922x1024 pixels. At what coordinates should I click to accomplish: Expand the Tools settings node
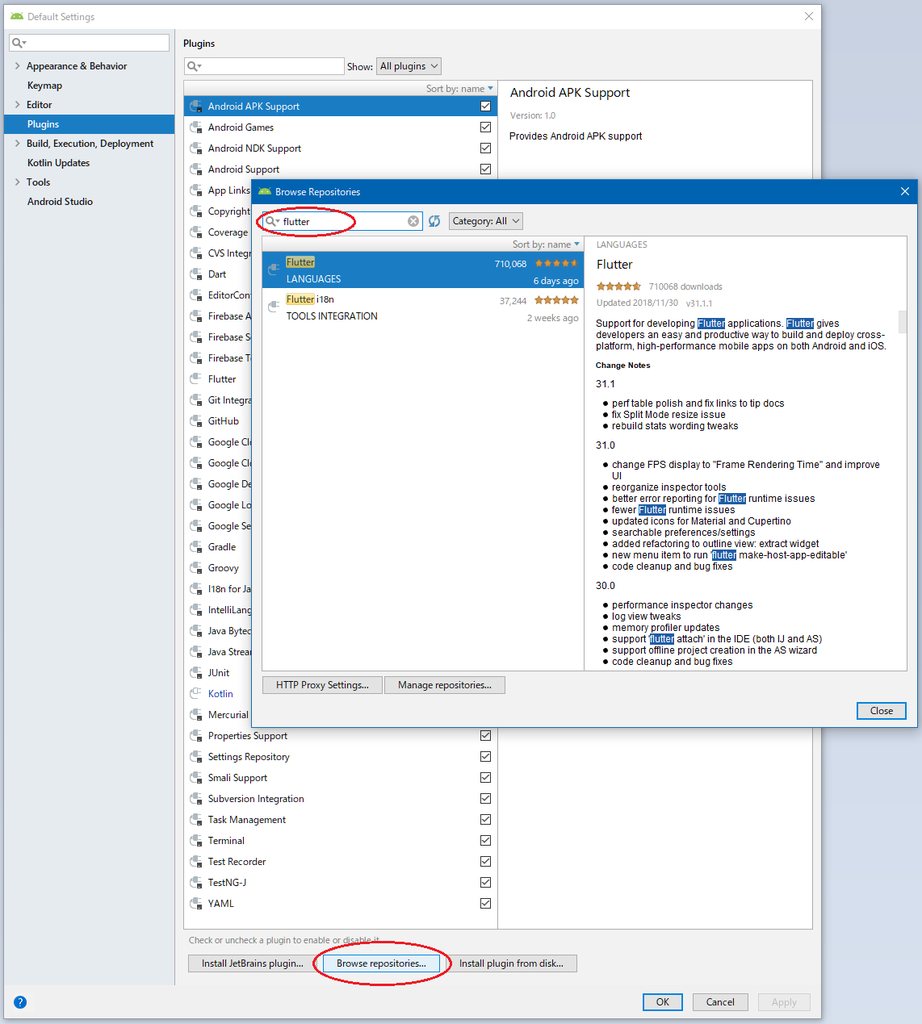tap(18, 182)
